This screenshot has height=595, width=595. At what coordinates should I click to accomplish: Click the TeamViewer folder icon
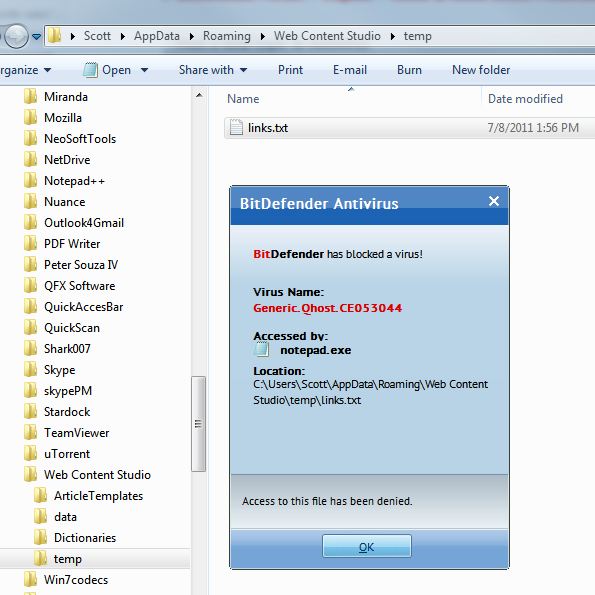click(x=30, y=433)
